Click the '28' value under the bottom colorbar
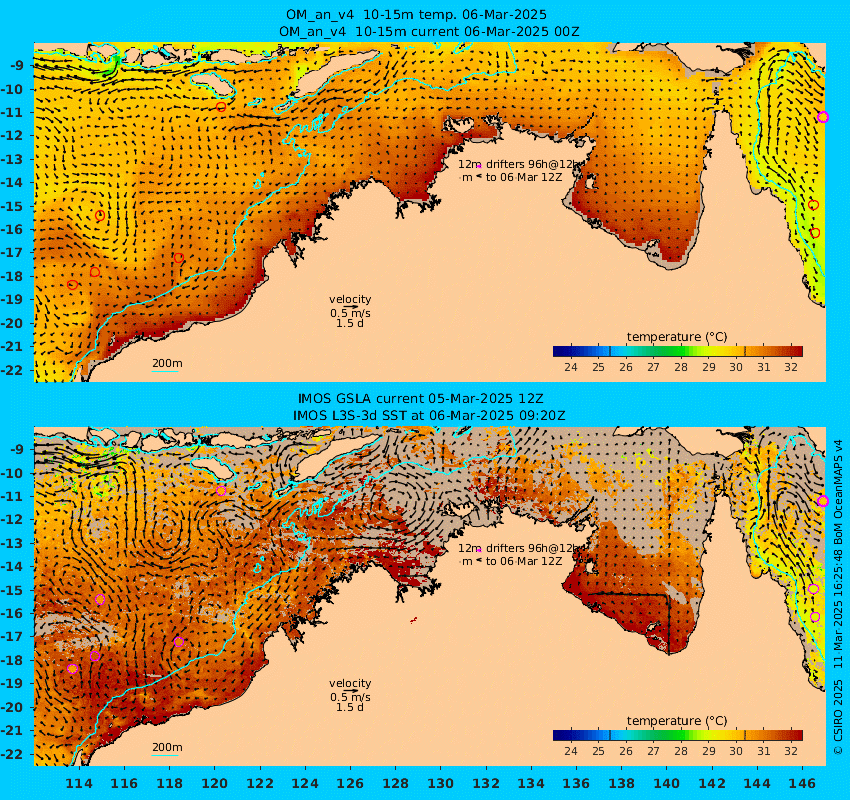 tap(681, 751)
